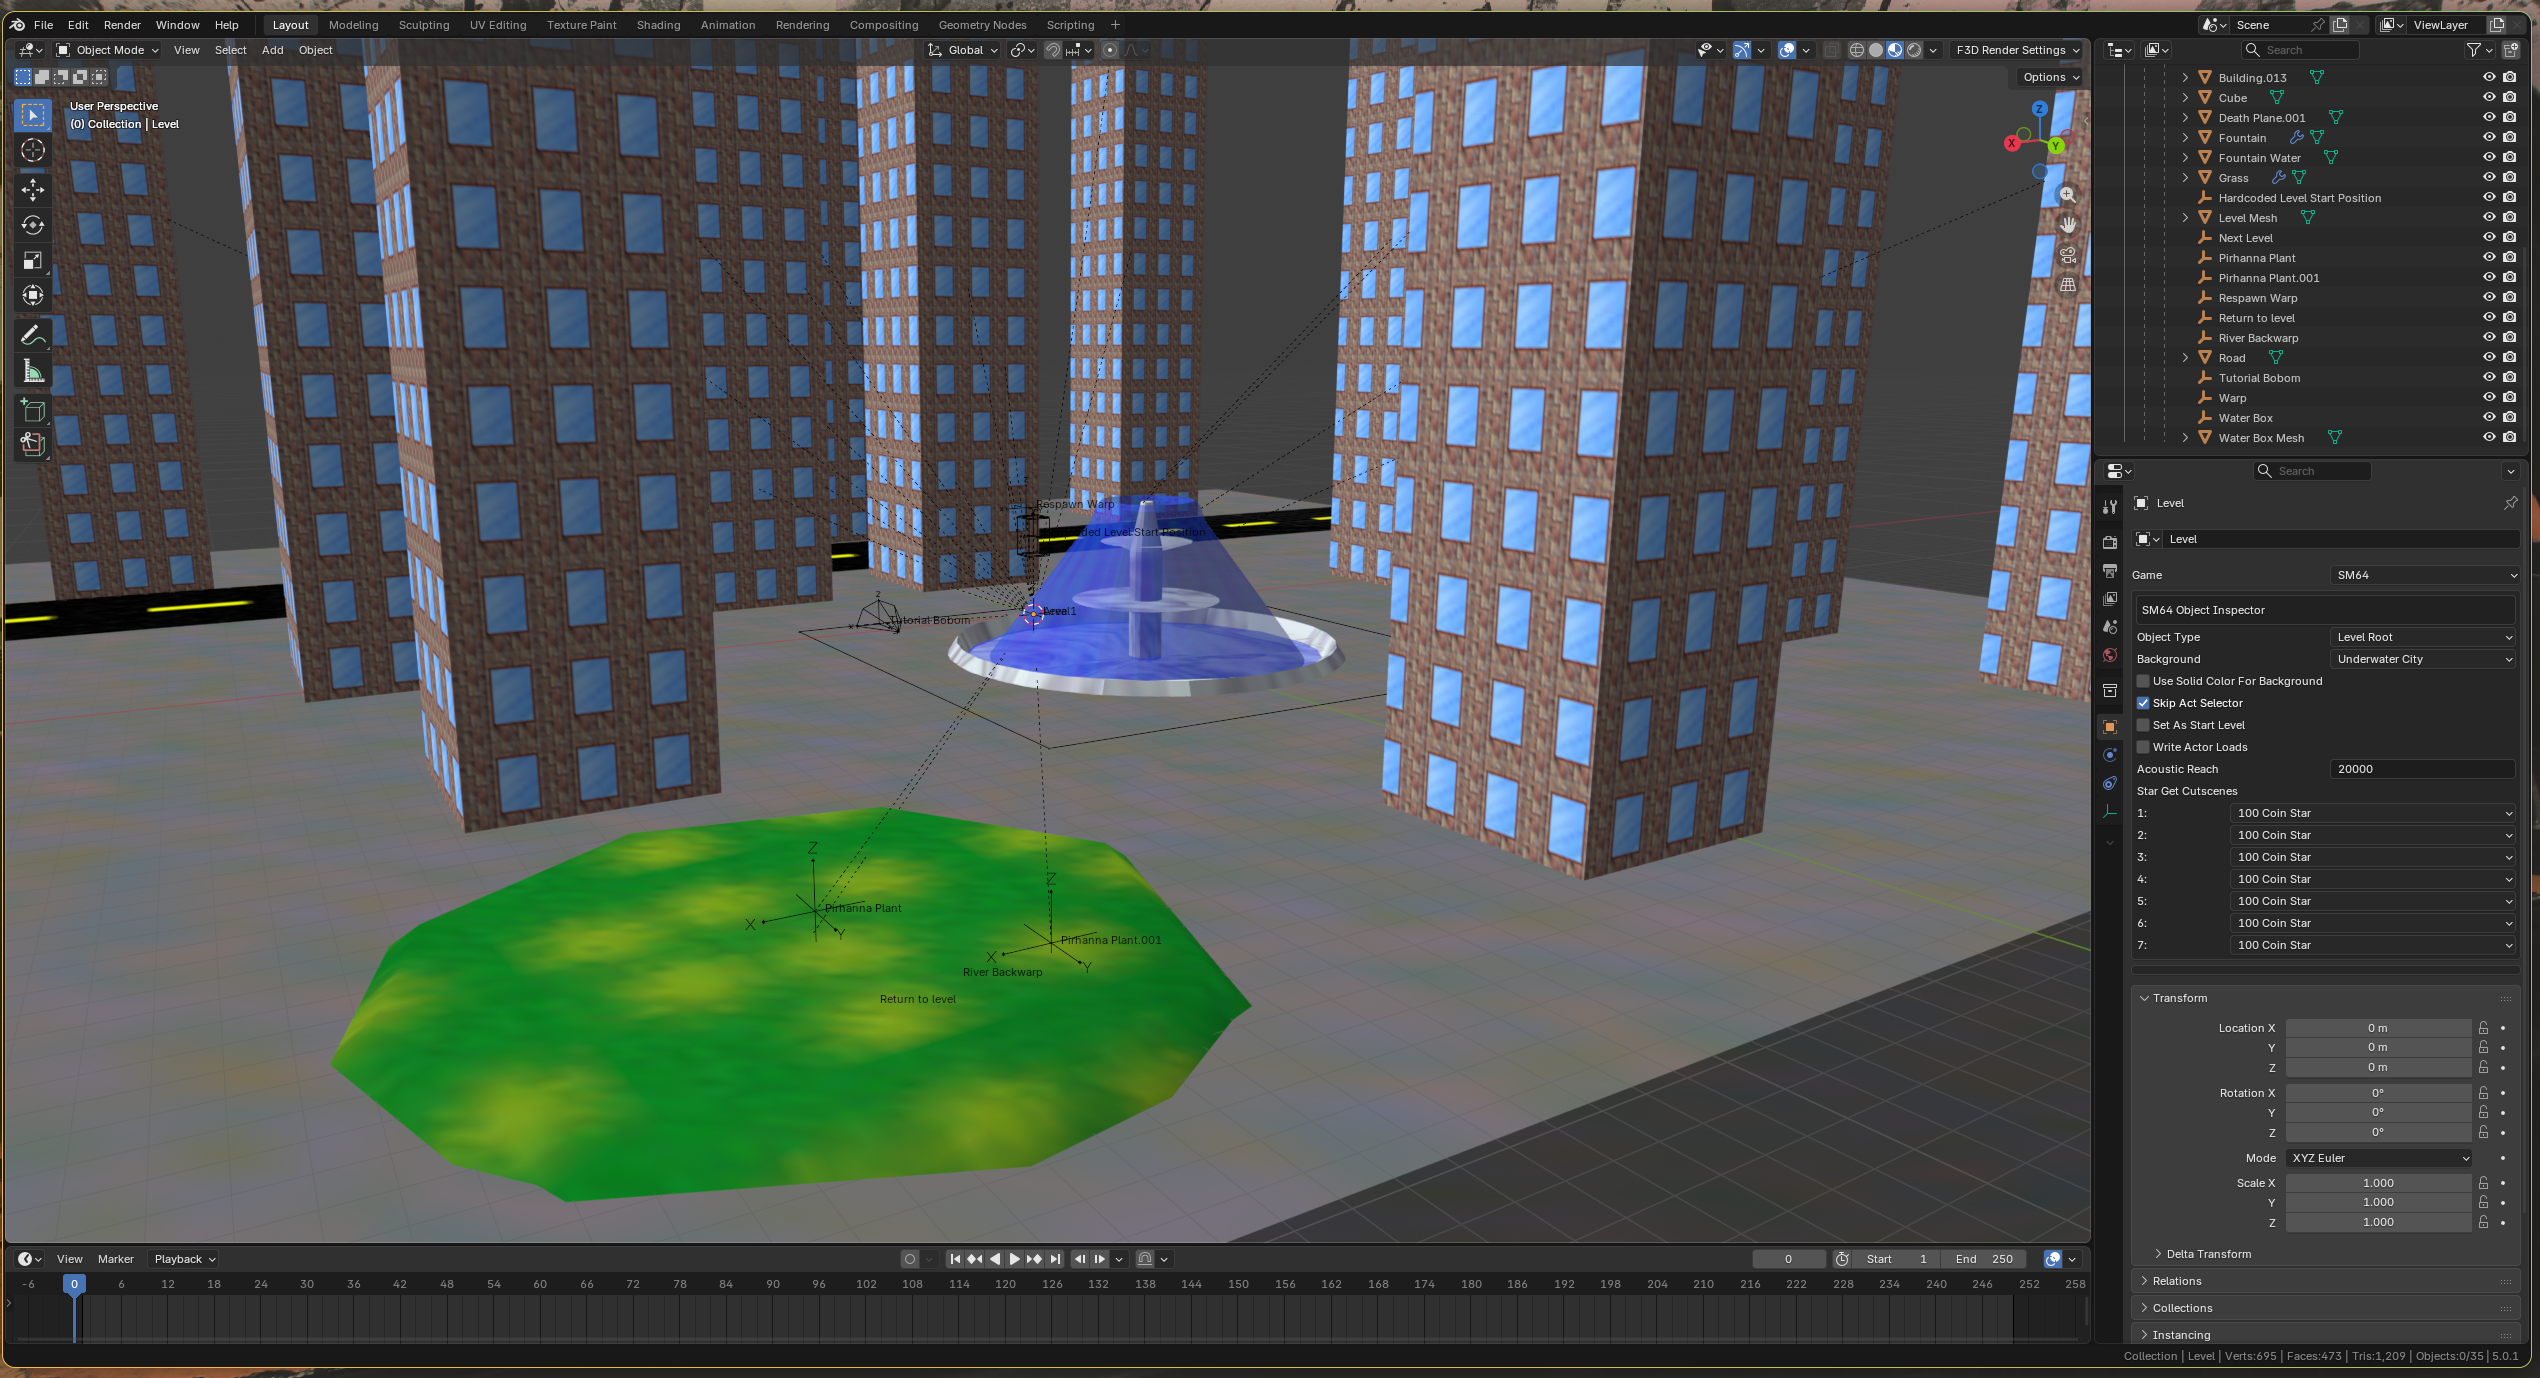The height and width of the screenshot is (1378, 2540).
Task: Select the Scale tool in toolbar
Action: click(x=33, y=261)
